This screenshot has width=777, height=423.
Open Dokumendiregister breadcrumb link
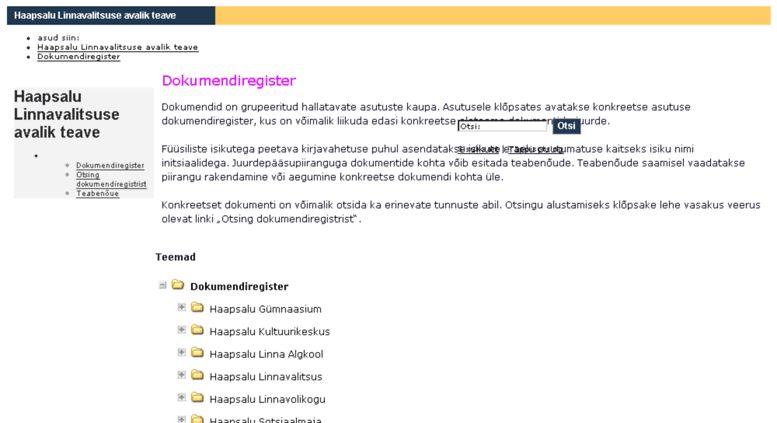pos(79,56)
